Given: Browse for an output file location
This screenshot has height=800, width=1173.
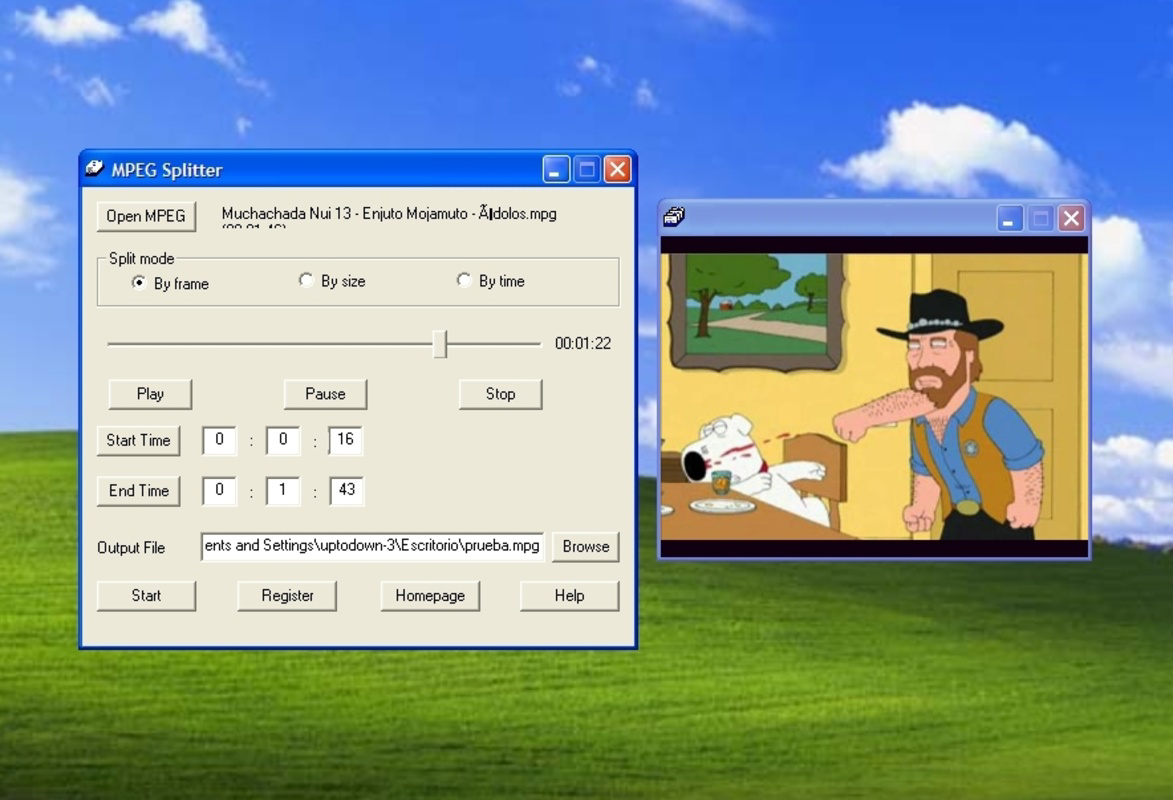Looking at the screenshot, I should (x=586, y=547).
